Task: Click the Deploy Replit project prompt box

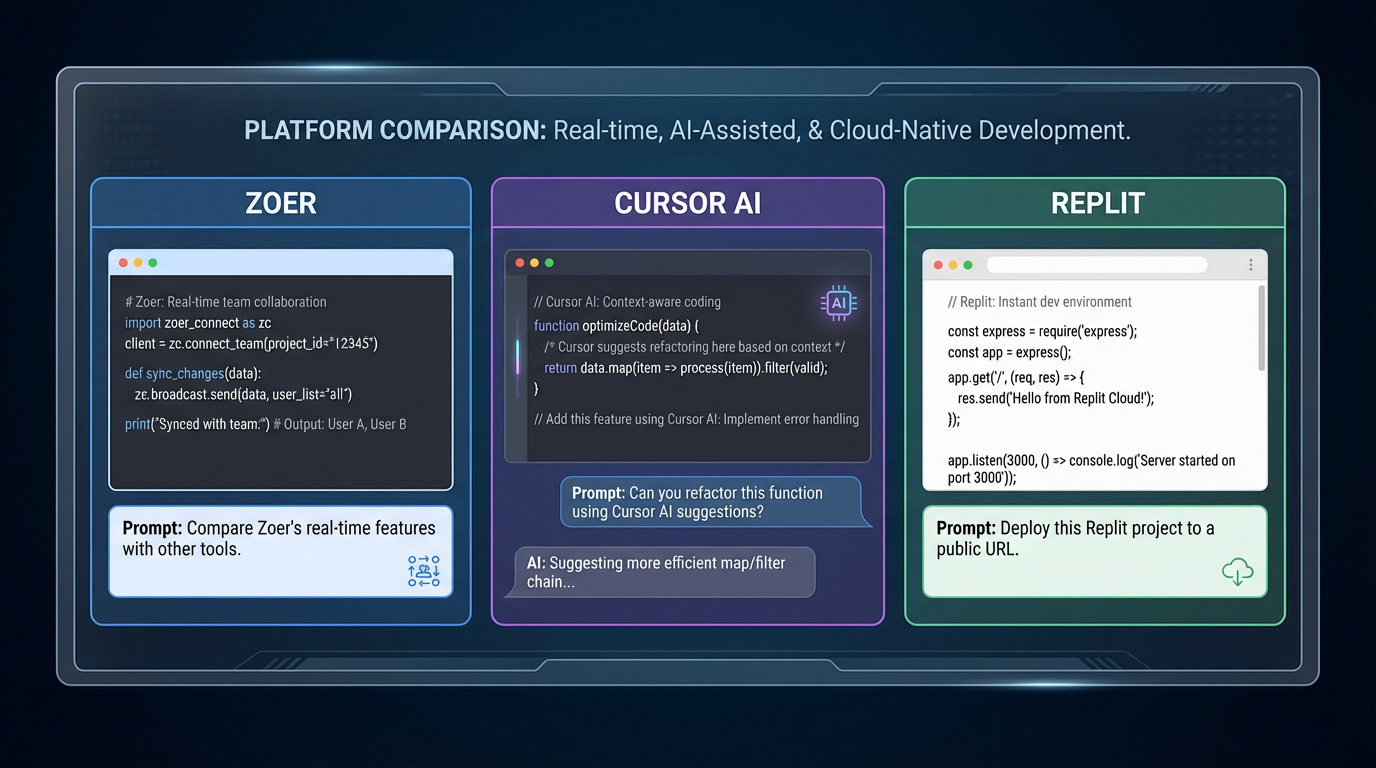Action: [1095, 550]
